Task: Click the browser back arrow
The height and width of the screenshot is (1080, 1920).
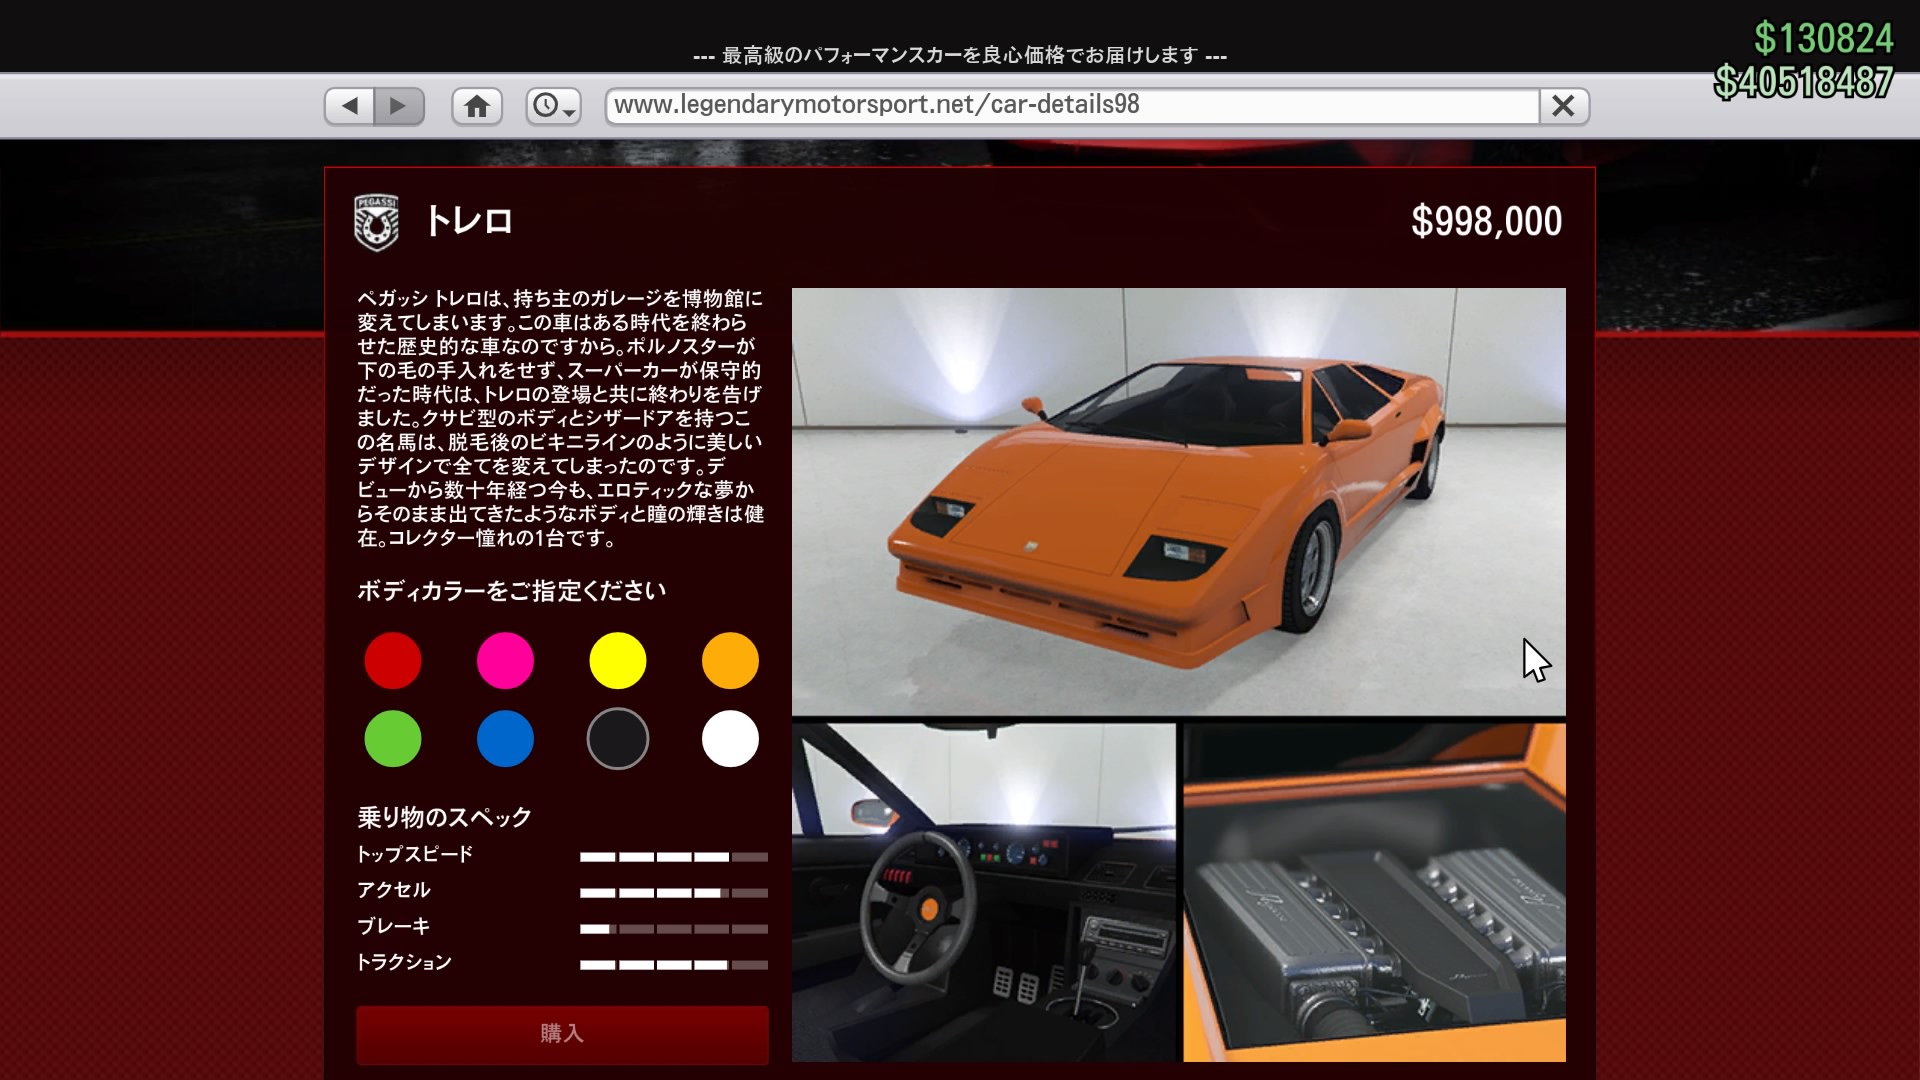Action: [350, 106]
